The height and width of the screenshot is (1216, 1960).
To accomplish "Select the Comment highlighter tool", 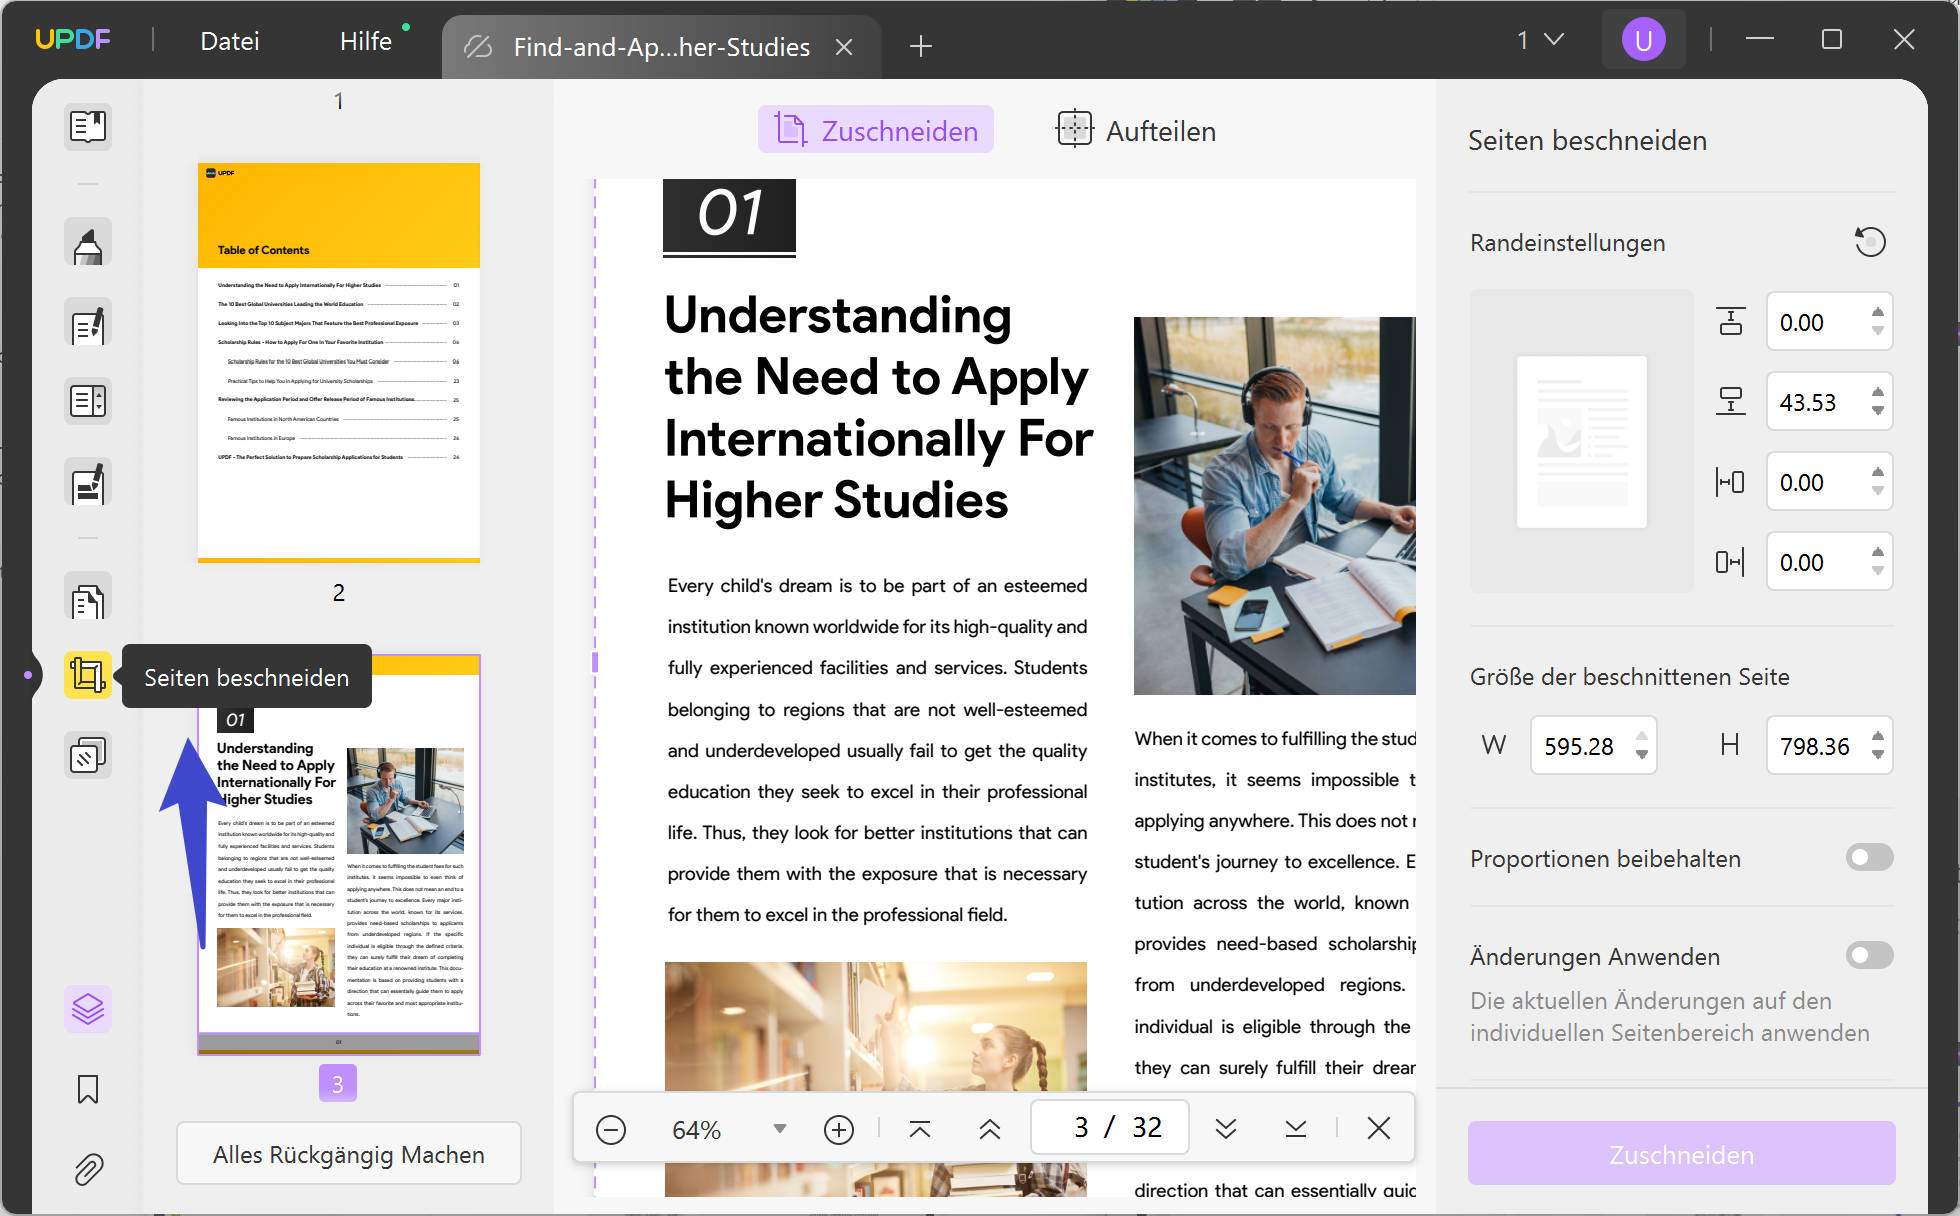I will (x=88, y=242).
